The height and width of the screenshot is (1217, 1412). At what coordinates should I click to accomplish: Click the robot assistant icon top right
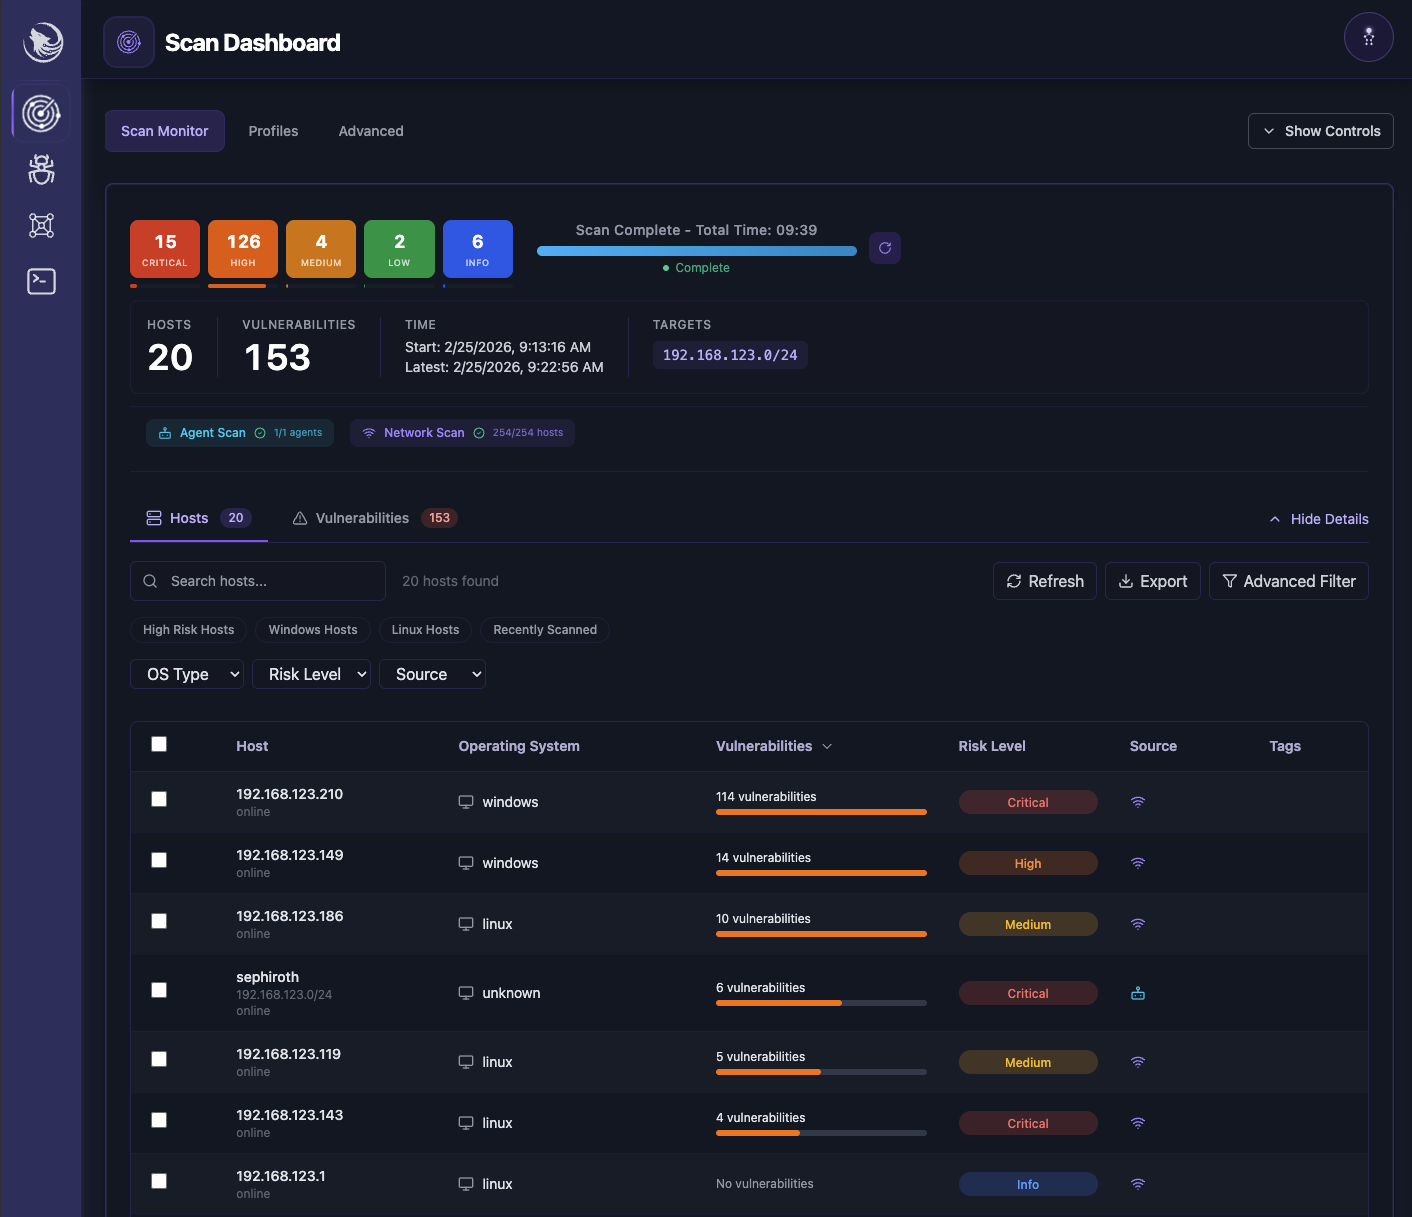pos(1368,37)
